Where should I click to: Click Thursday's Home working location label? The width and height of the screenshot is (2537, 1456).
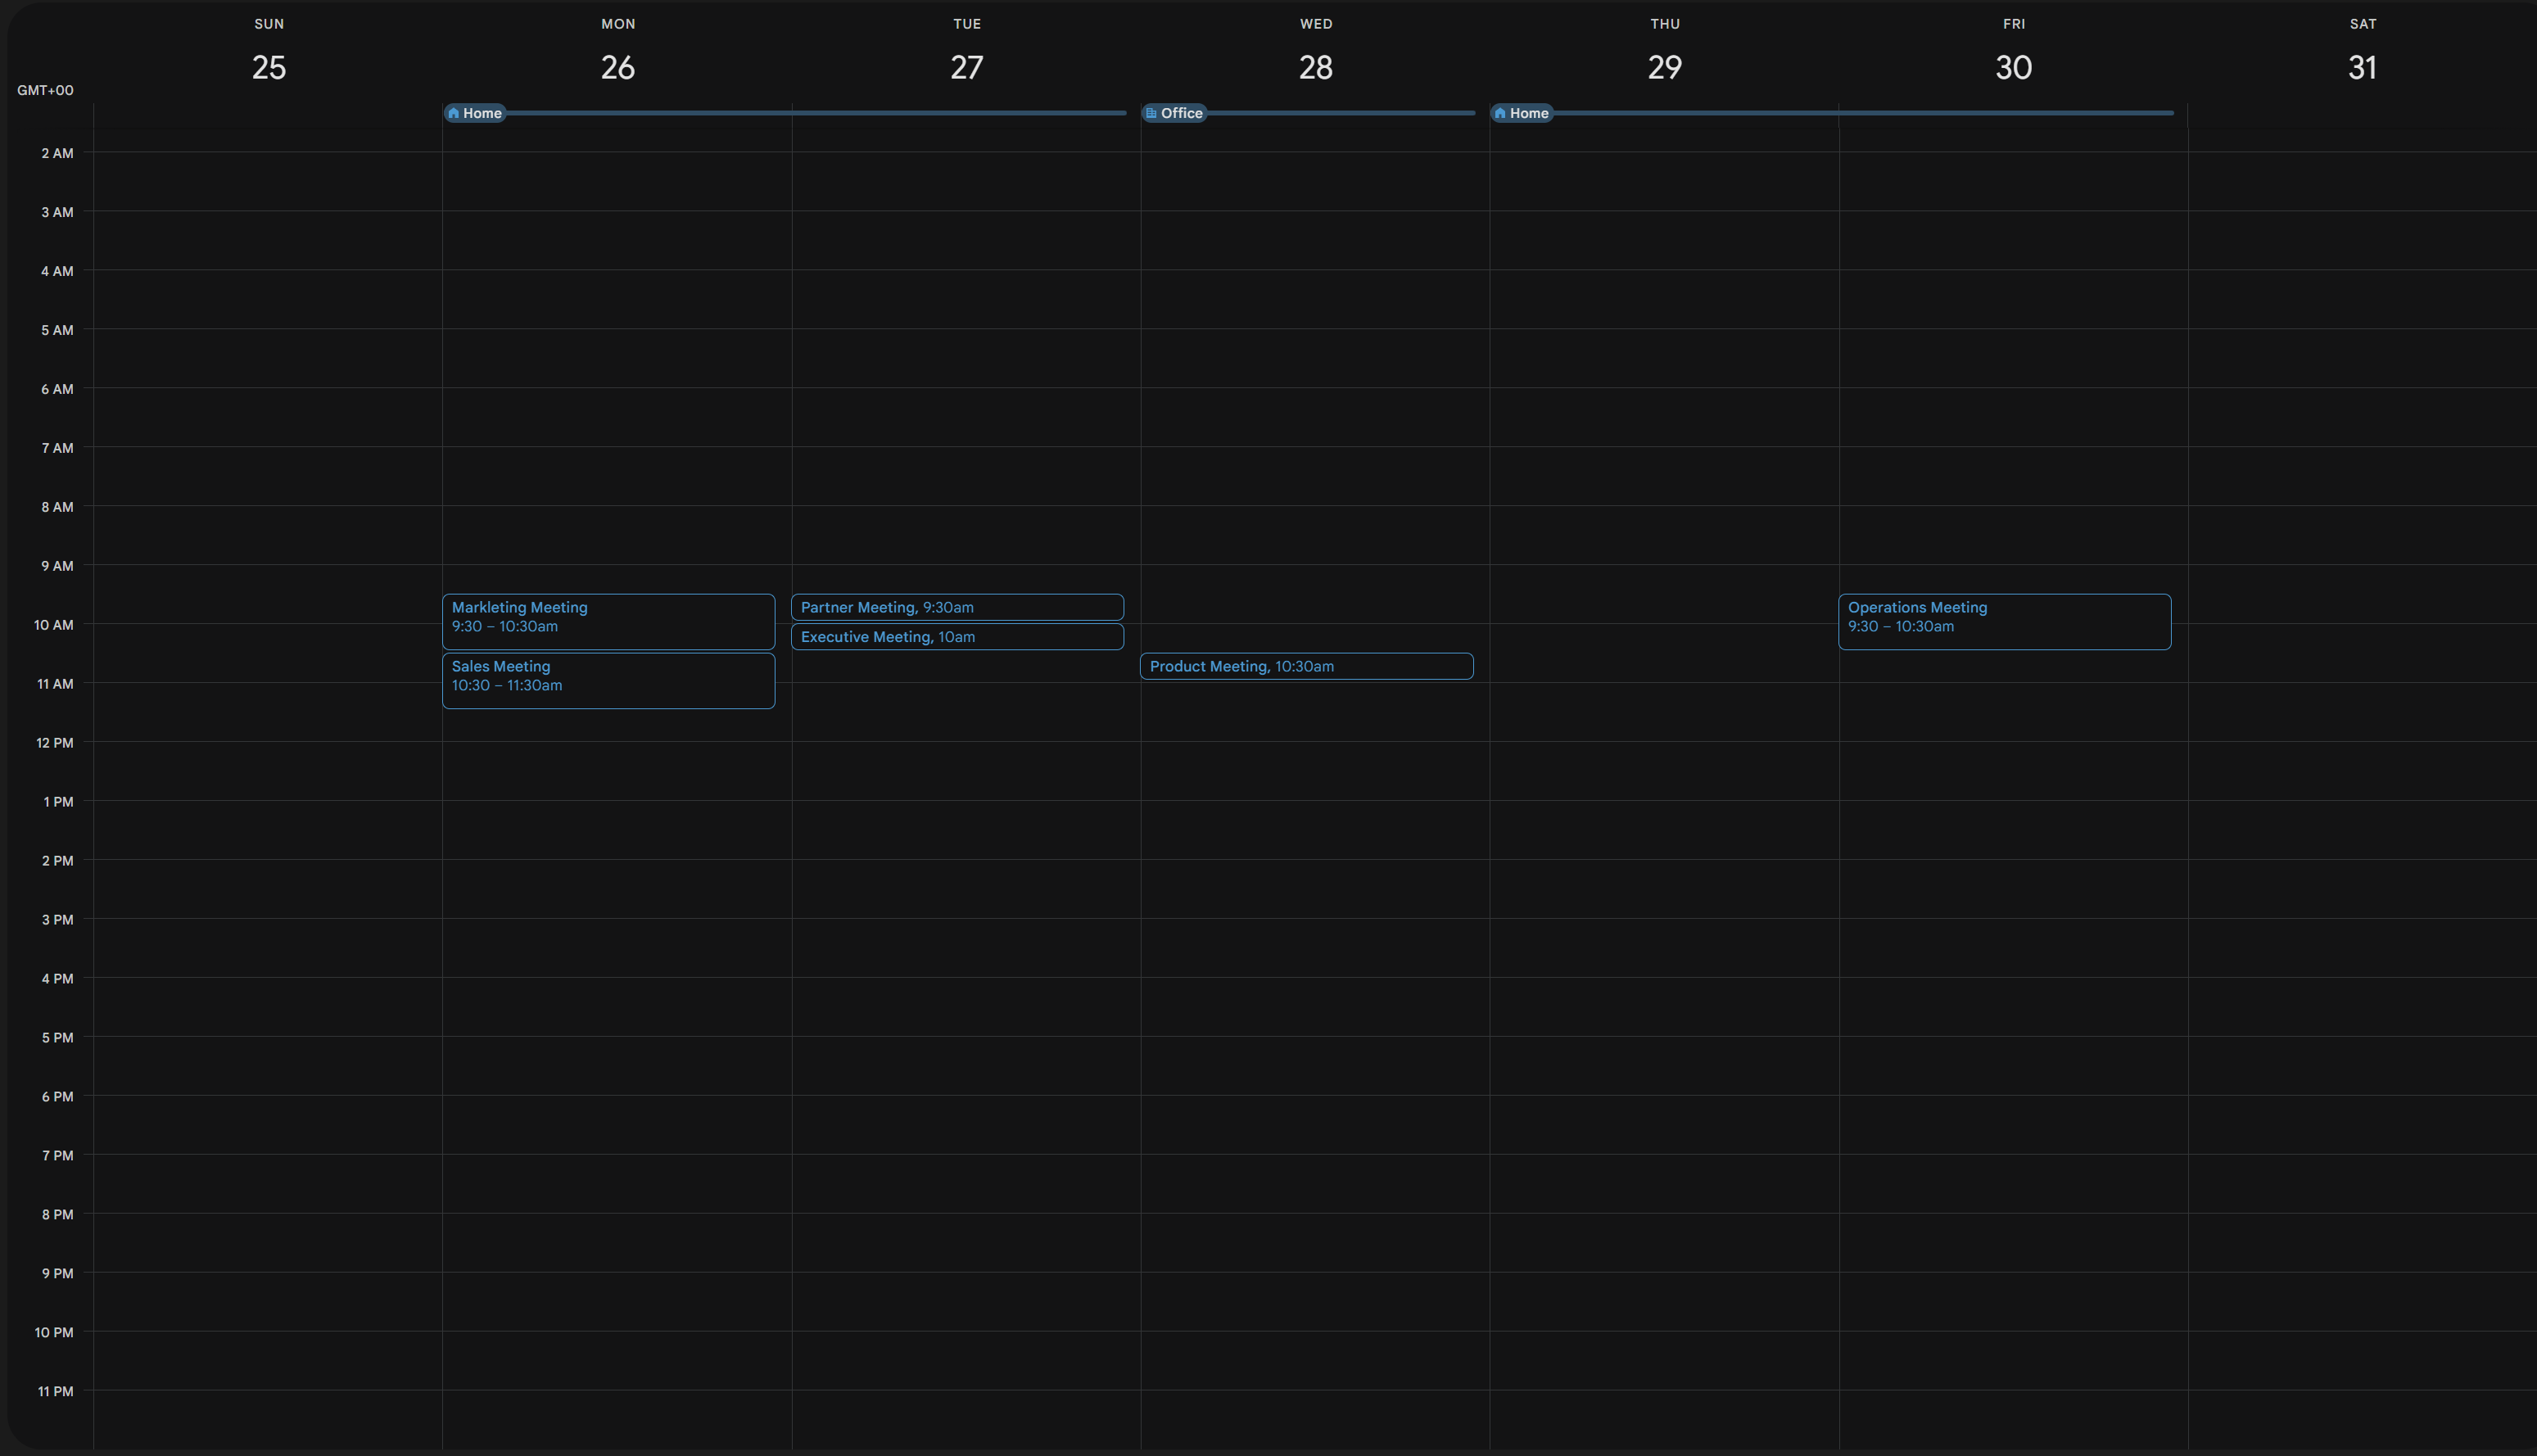[x=1529, y=113]
